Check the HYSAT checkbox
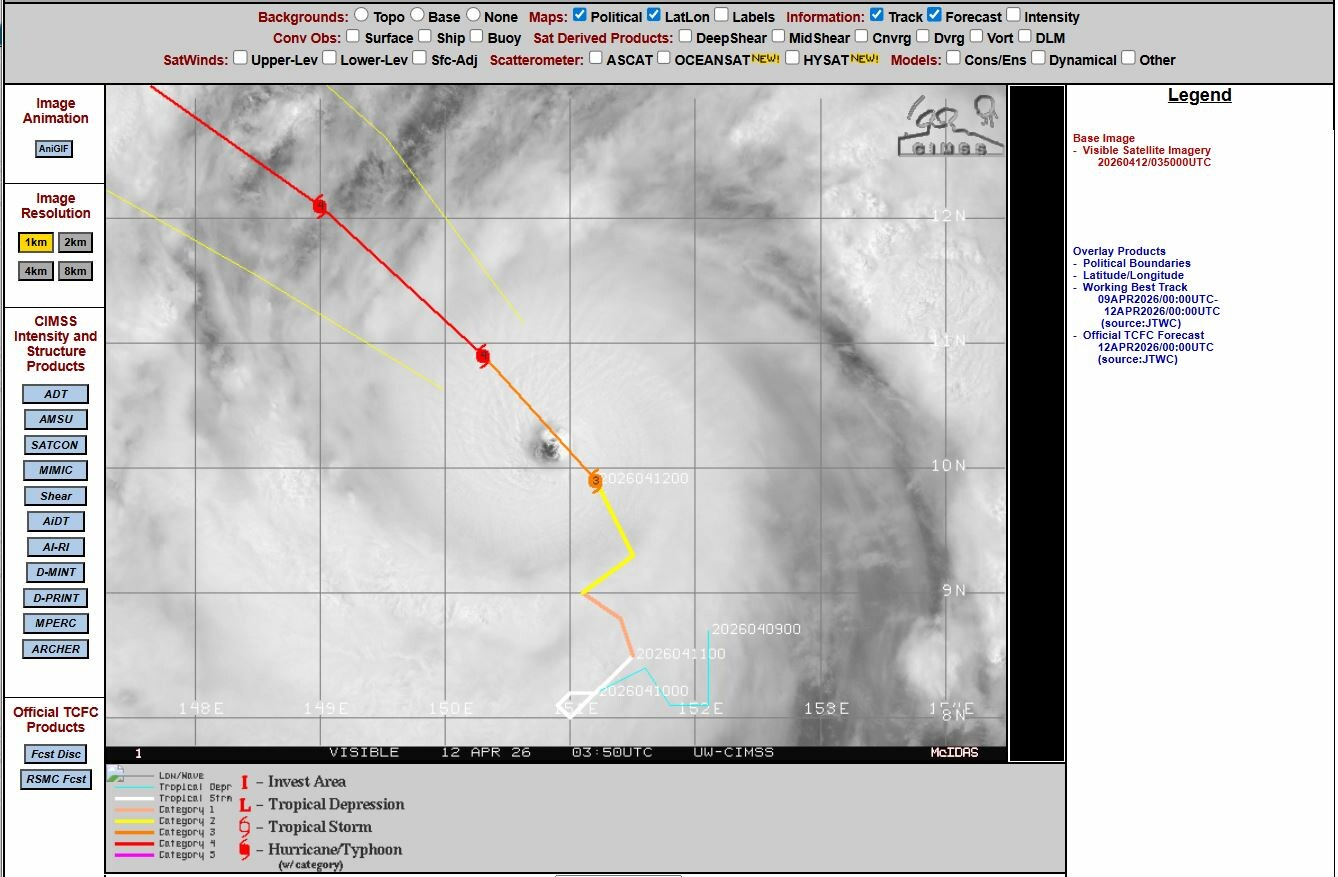Viewport: 1338px width, 877px height. pos(792,58)
